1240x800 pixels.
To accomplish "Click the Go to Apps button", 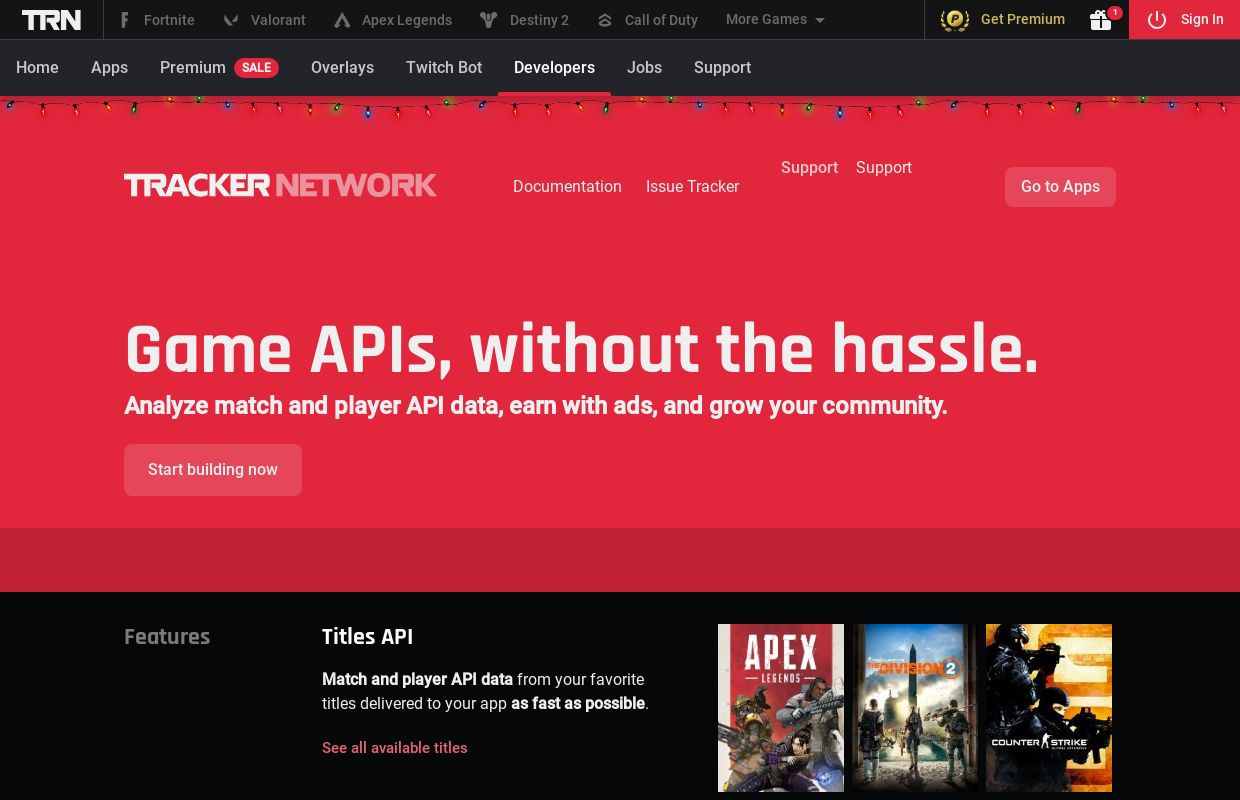I will [1060, 187].
